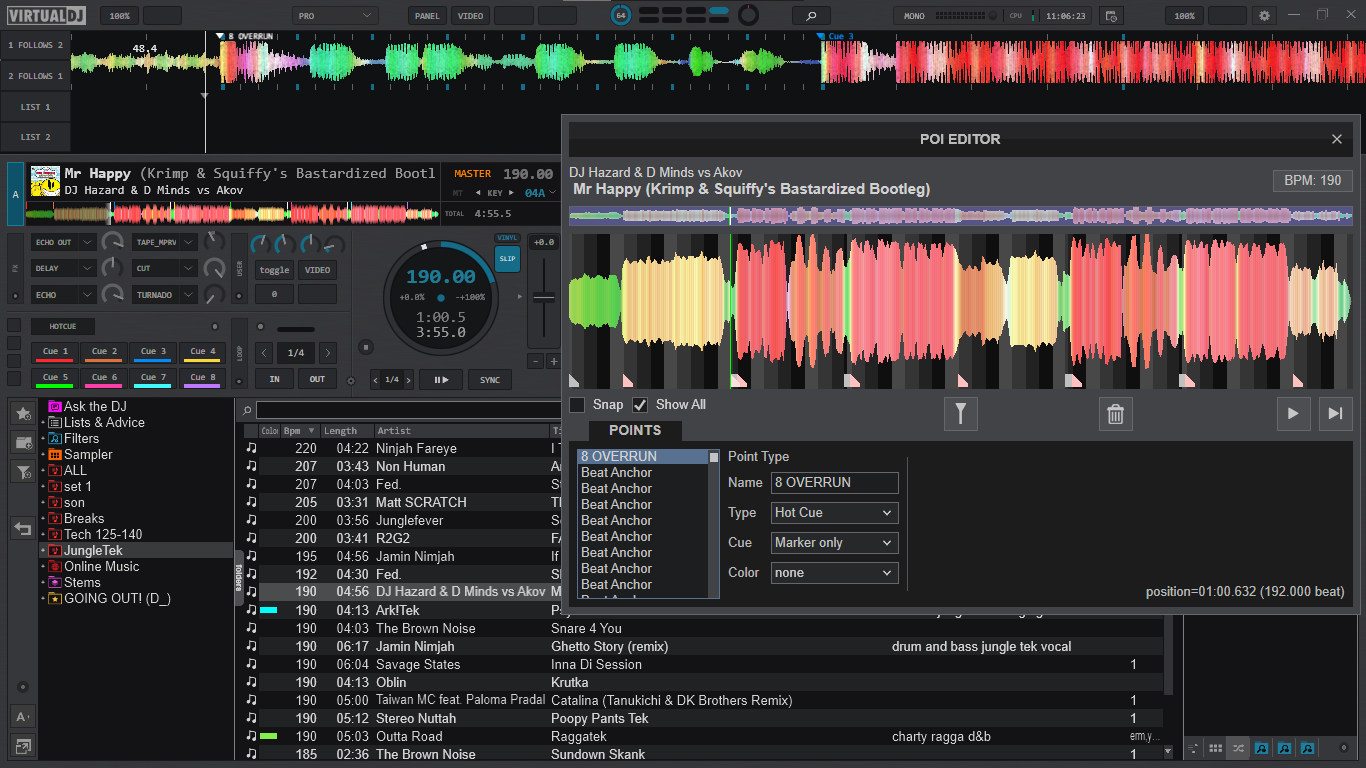Open the first blue folder-search icon
This screenshot has height=768, width=1366.
(1261, 748)
